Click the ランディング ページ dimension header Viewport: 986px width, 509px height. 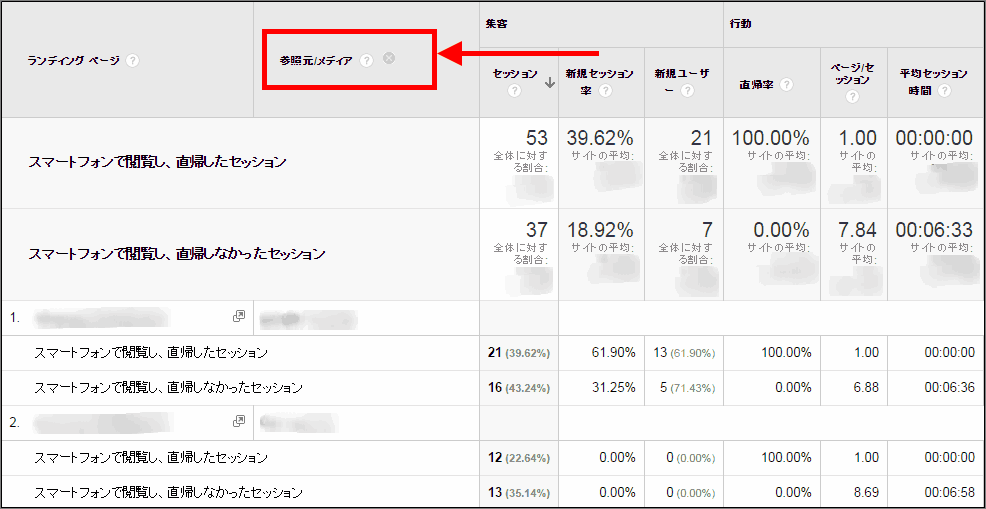(73, 61)
